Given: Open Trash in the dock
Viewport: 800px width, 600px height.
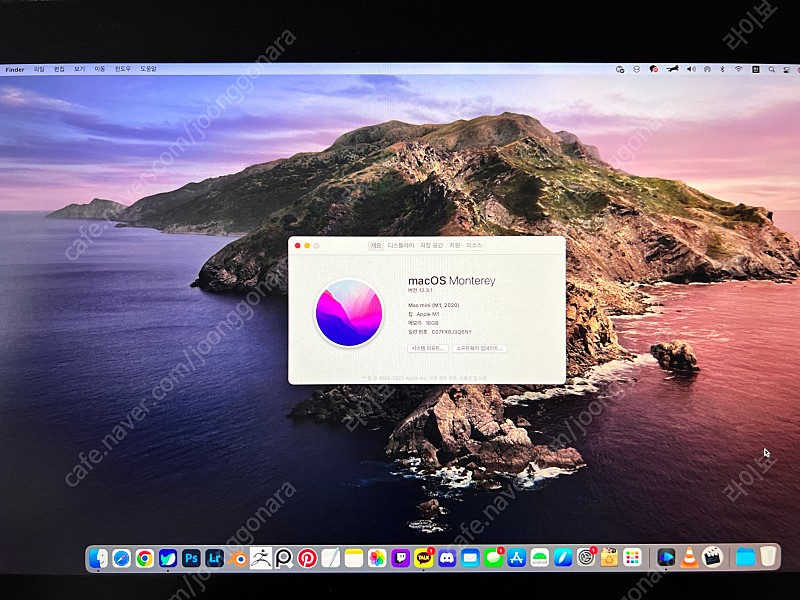Looking at the screenshot, I should coord(768,557).
